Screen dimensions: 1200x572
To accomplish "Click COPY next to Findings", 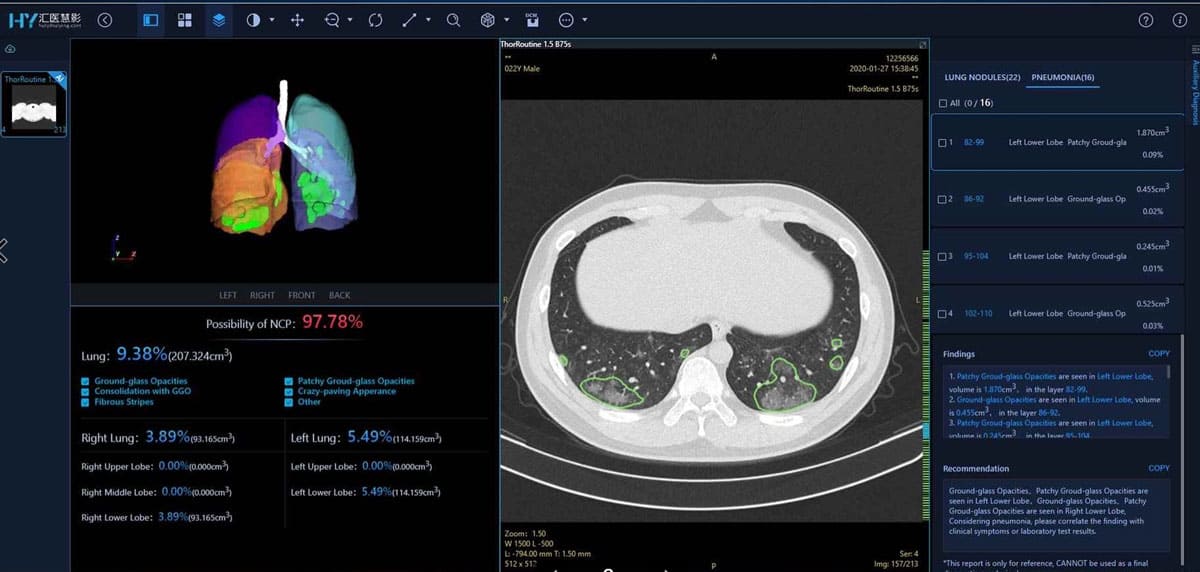I will tap(1158, 354).
